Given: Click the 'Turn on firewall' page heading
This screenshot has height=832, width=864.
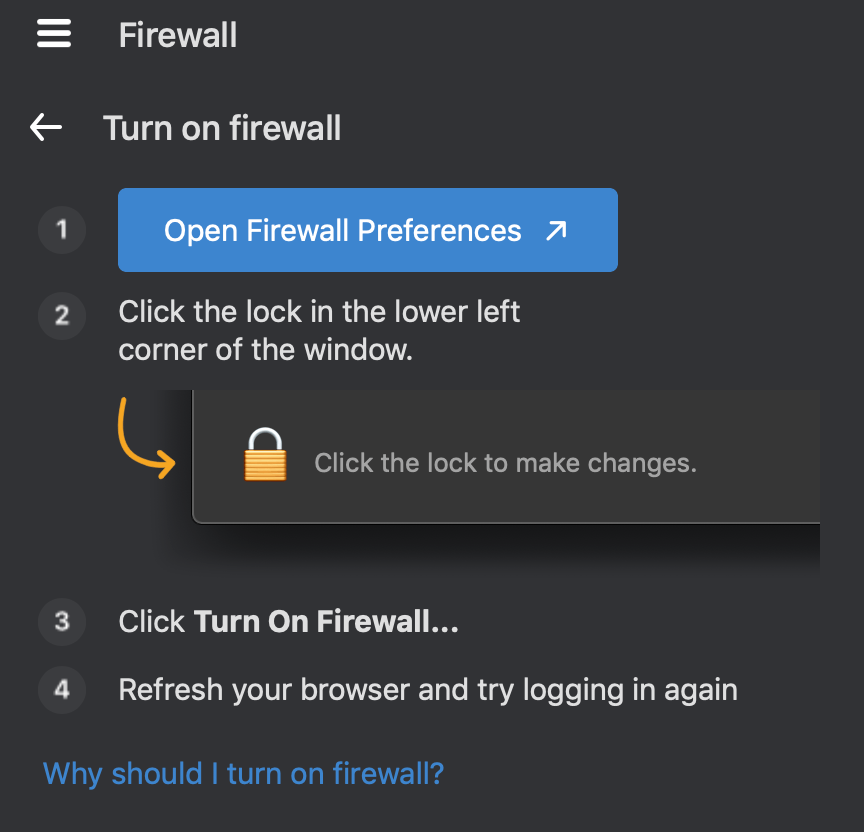Looking at the screenshot, I should tap(222, 128).
